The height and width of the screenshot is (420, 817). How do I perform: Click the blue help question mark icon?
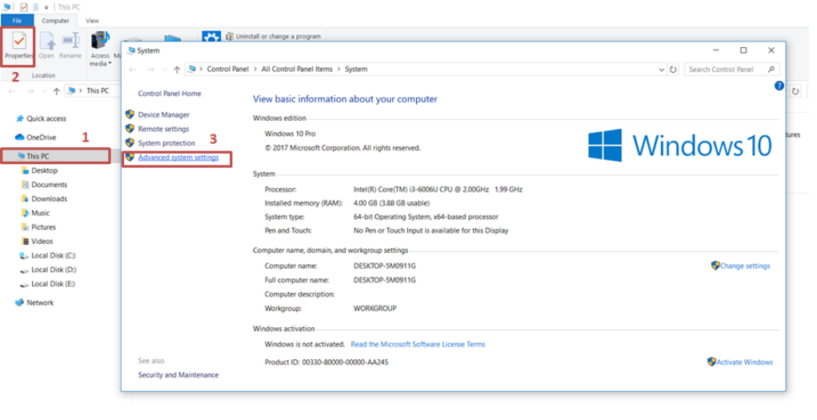779,87
